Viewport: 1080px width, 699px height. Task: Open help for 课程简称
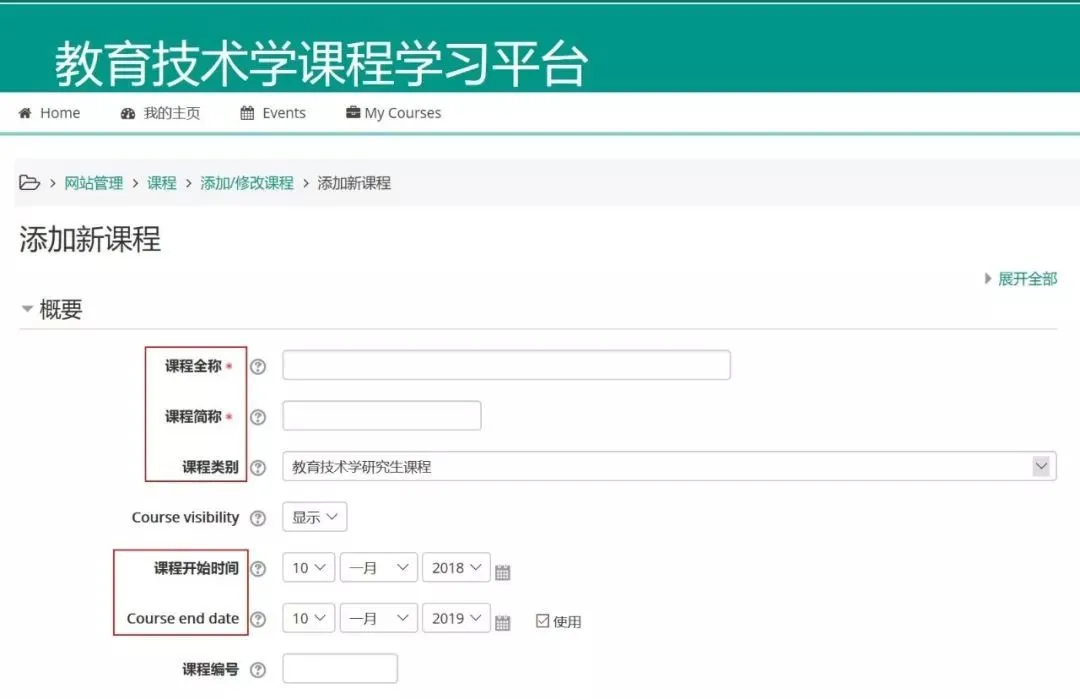258,417
